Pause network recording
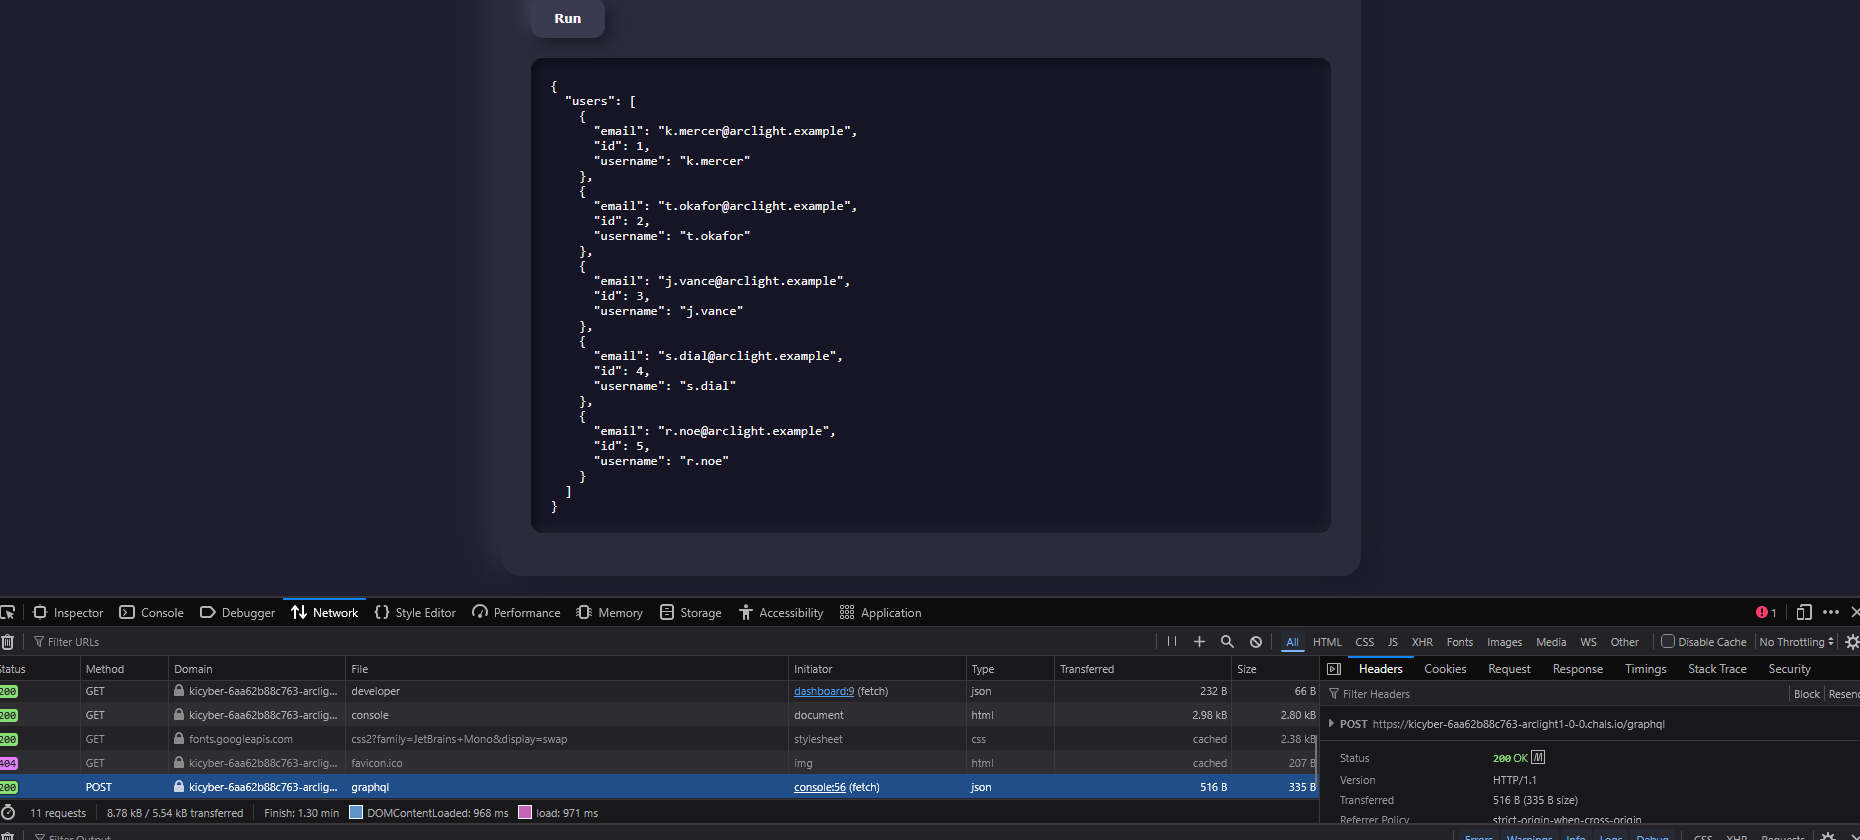The image size is (1860, 840). [x=1172, y=642]
